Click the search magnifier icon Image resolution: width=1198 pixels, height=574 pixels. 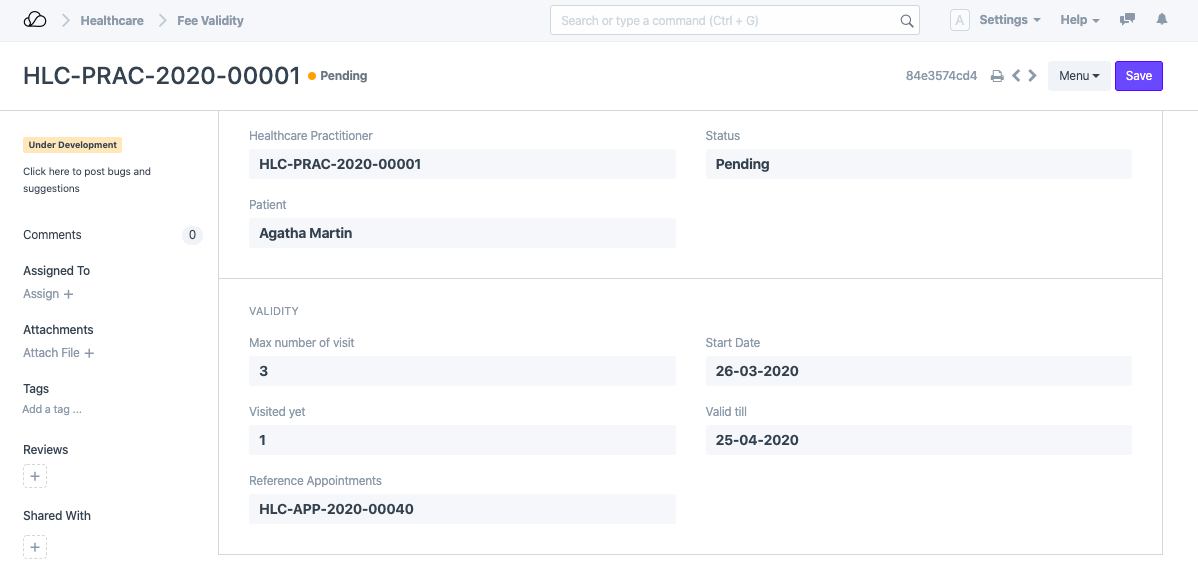coord(907,21)
